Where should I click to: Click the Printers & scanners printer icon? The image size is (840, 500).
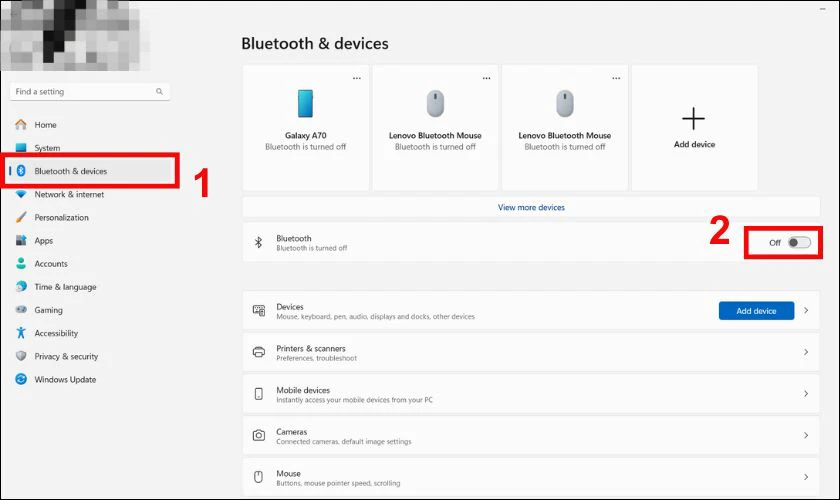click(259, 352)
